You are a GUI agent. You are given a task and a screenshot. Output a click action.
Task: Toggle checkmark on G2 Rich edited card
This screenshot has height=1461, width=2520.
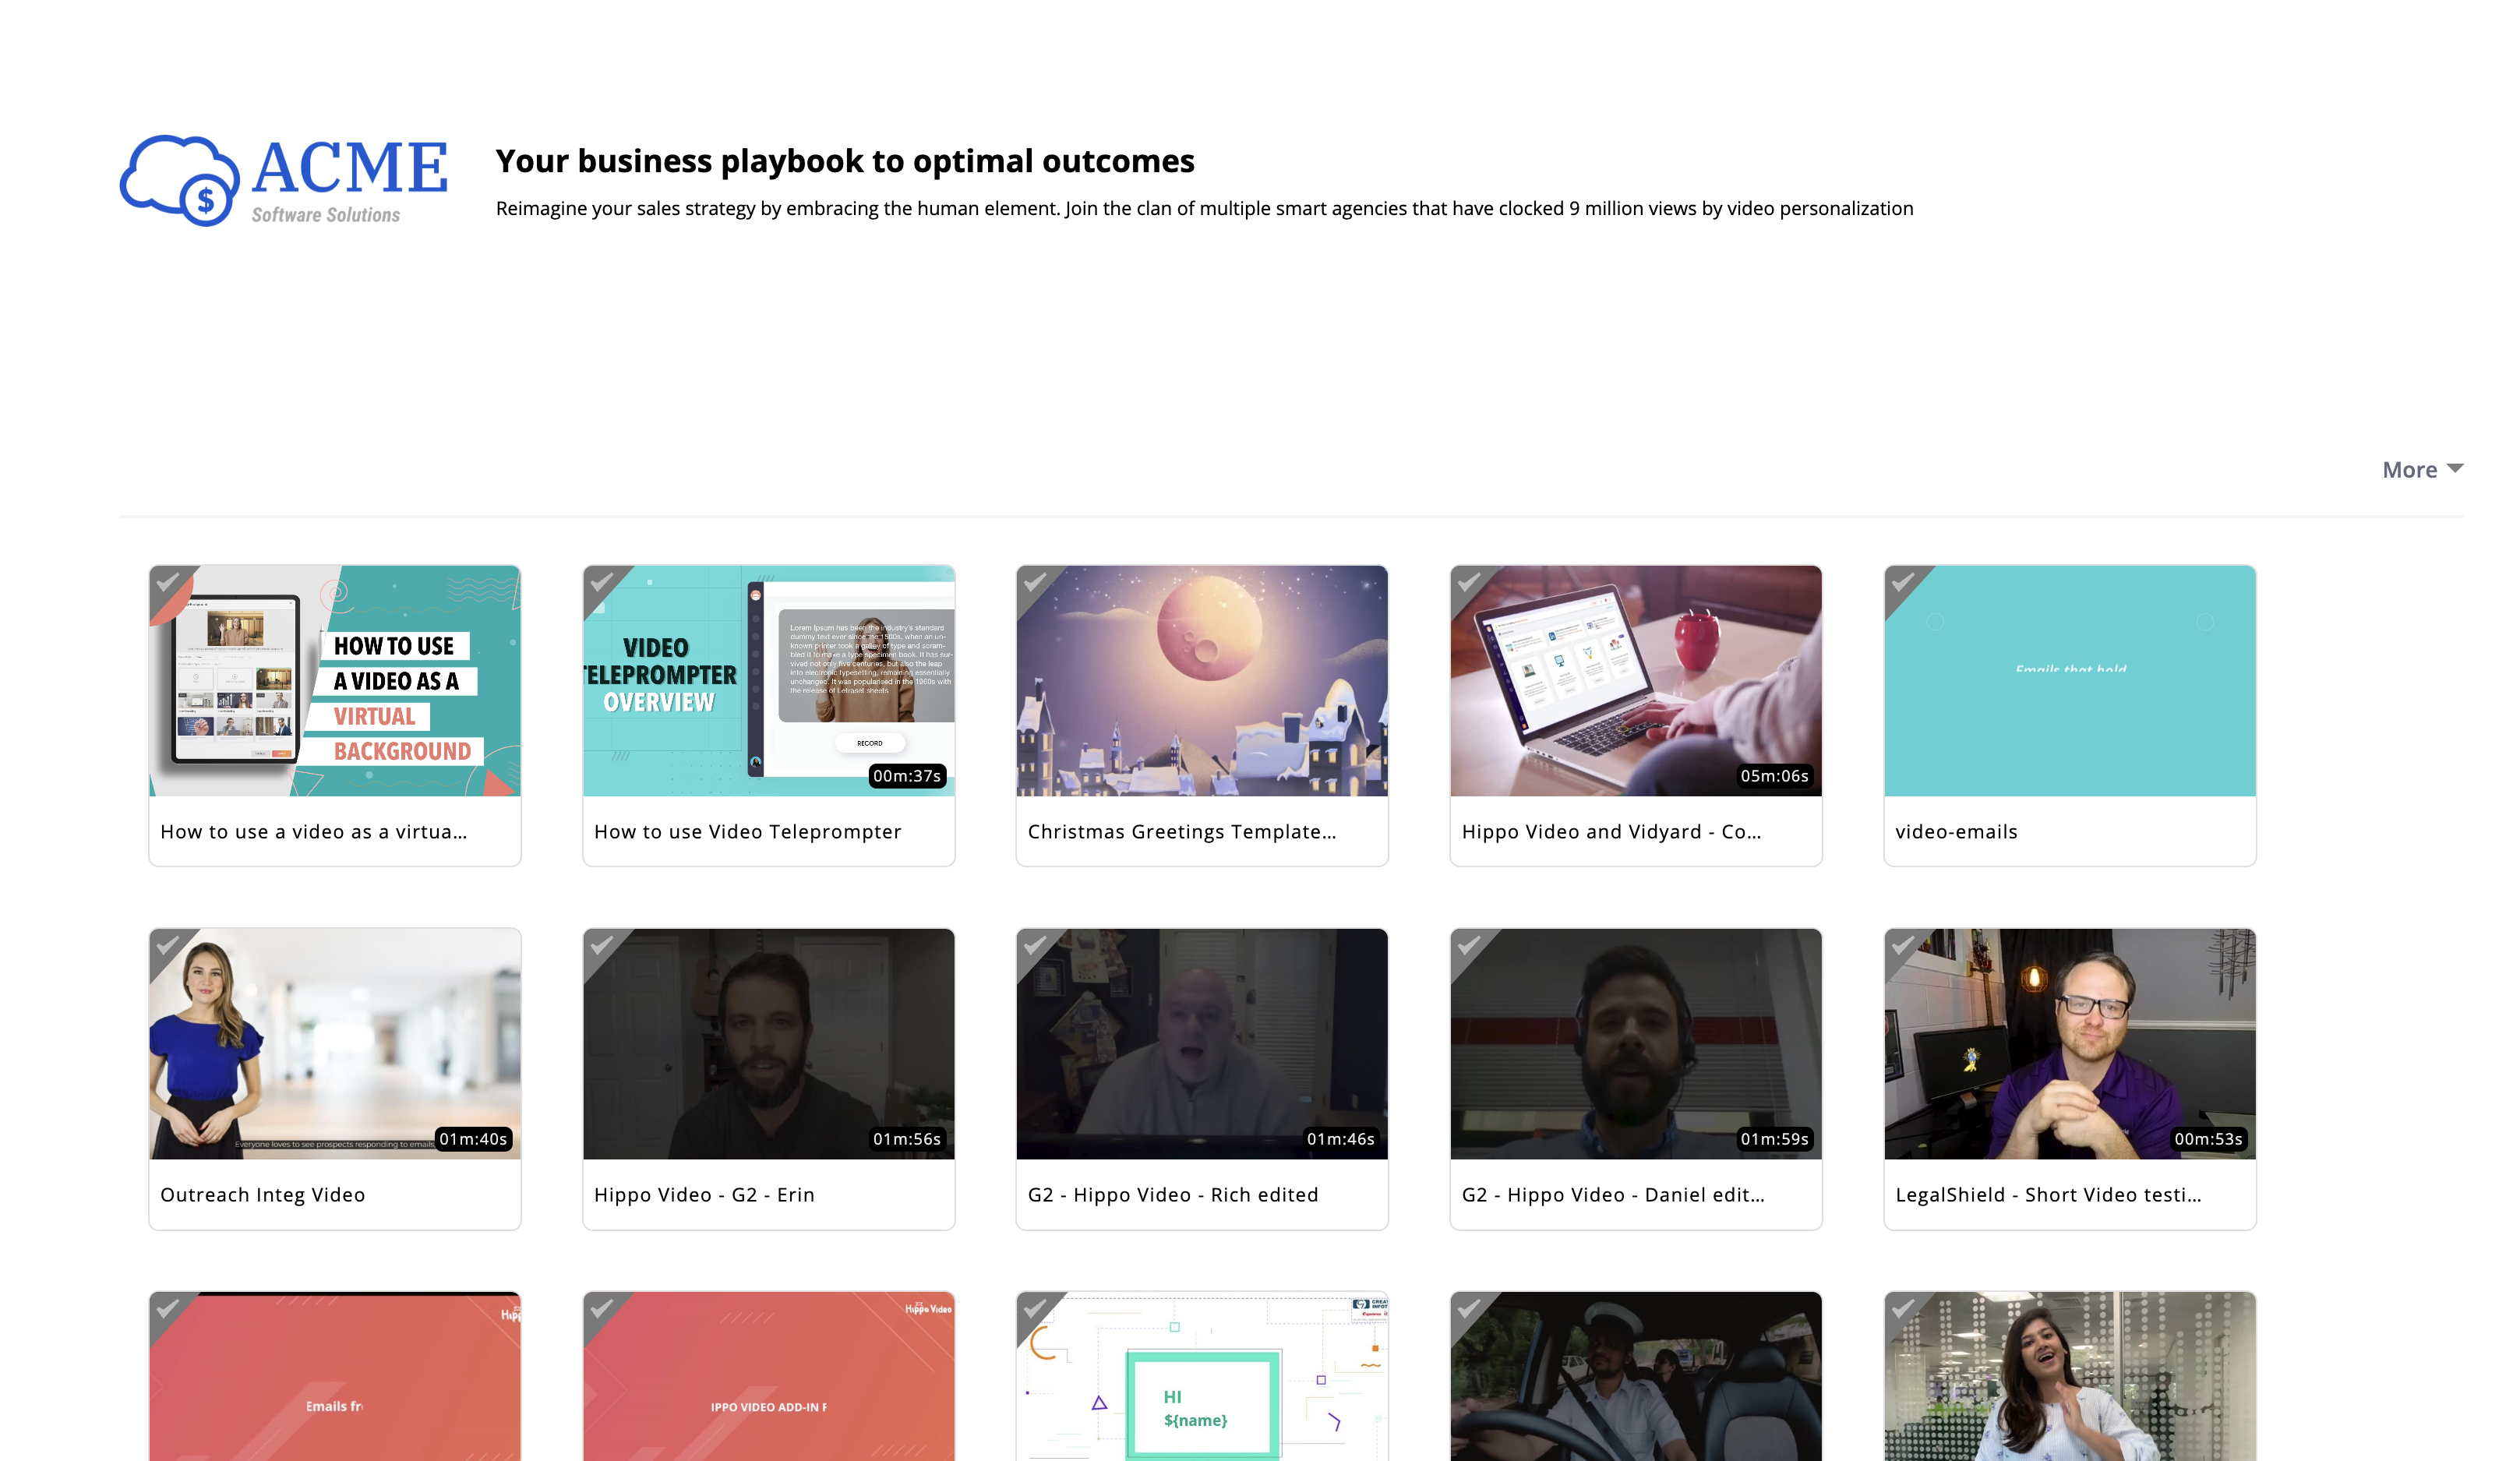pos(1035,945)
